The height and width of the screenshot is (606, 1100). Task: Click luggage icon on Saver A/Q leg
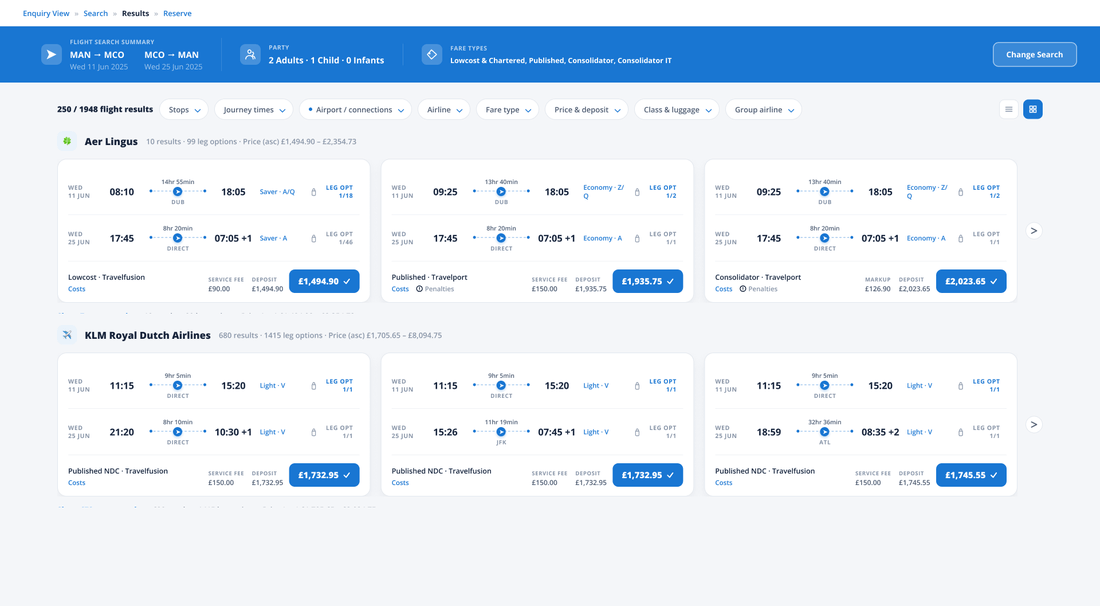314,192
